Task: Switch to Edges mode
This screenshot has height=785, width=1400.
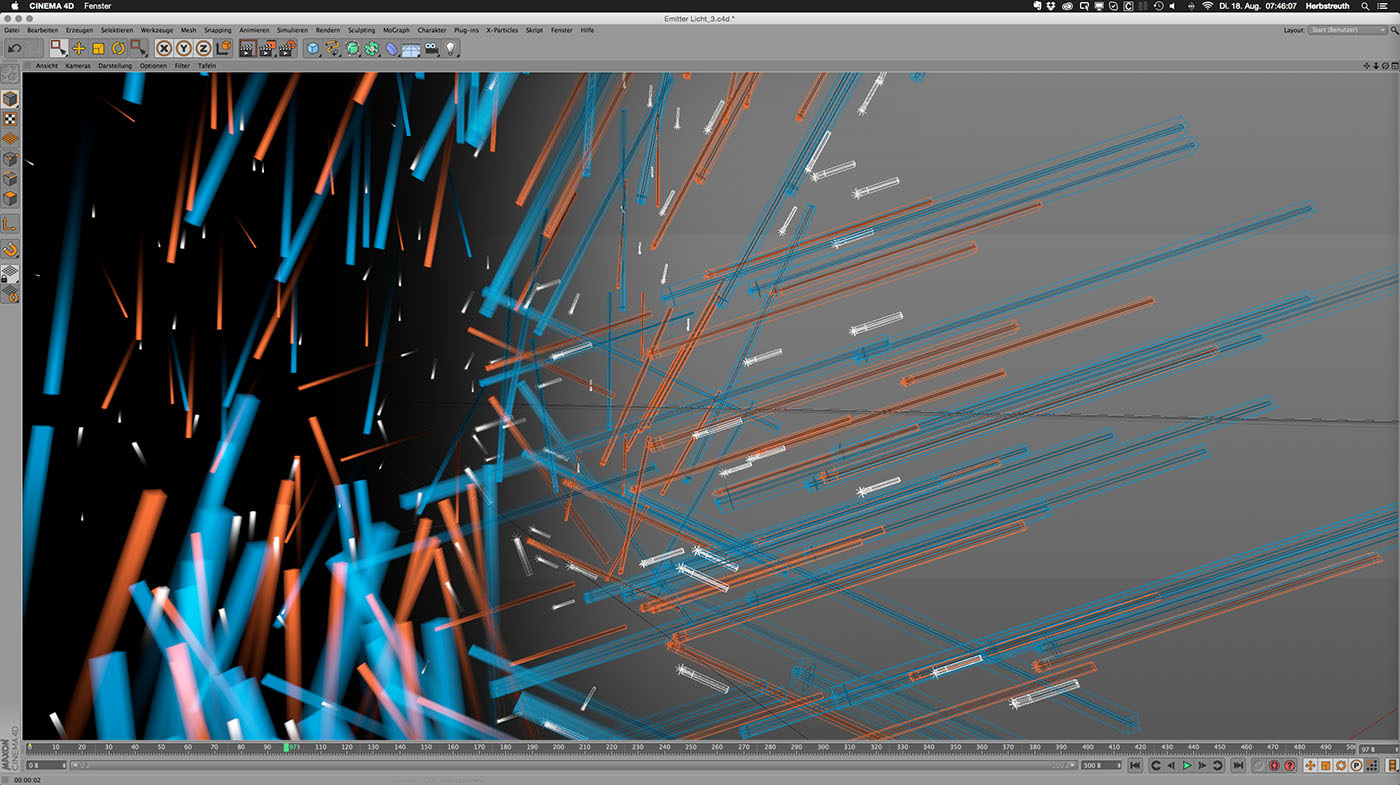Action: 10,179
